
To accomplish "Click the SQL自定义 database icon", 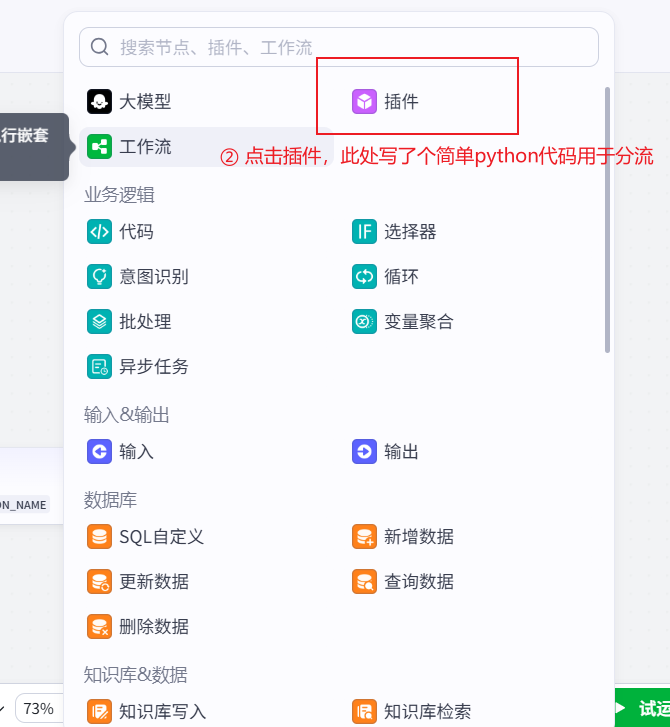I will click(x=99, y=536).
